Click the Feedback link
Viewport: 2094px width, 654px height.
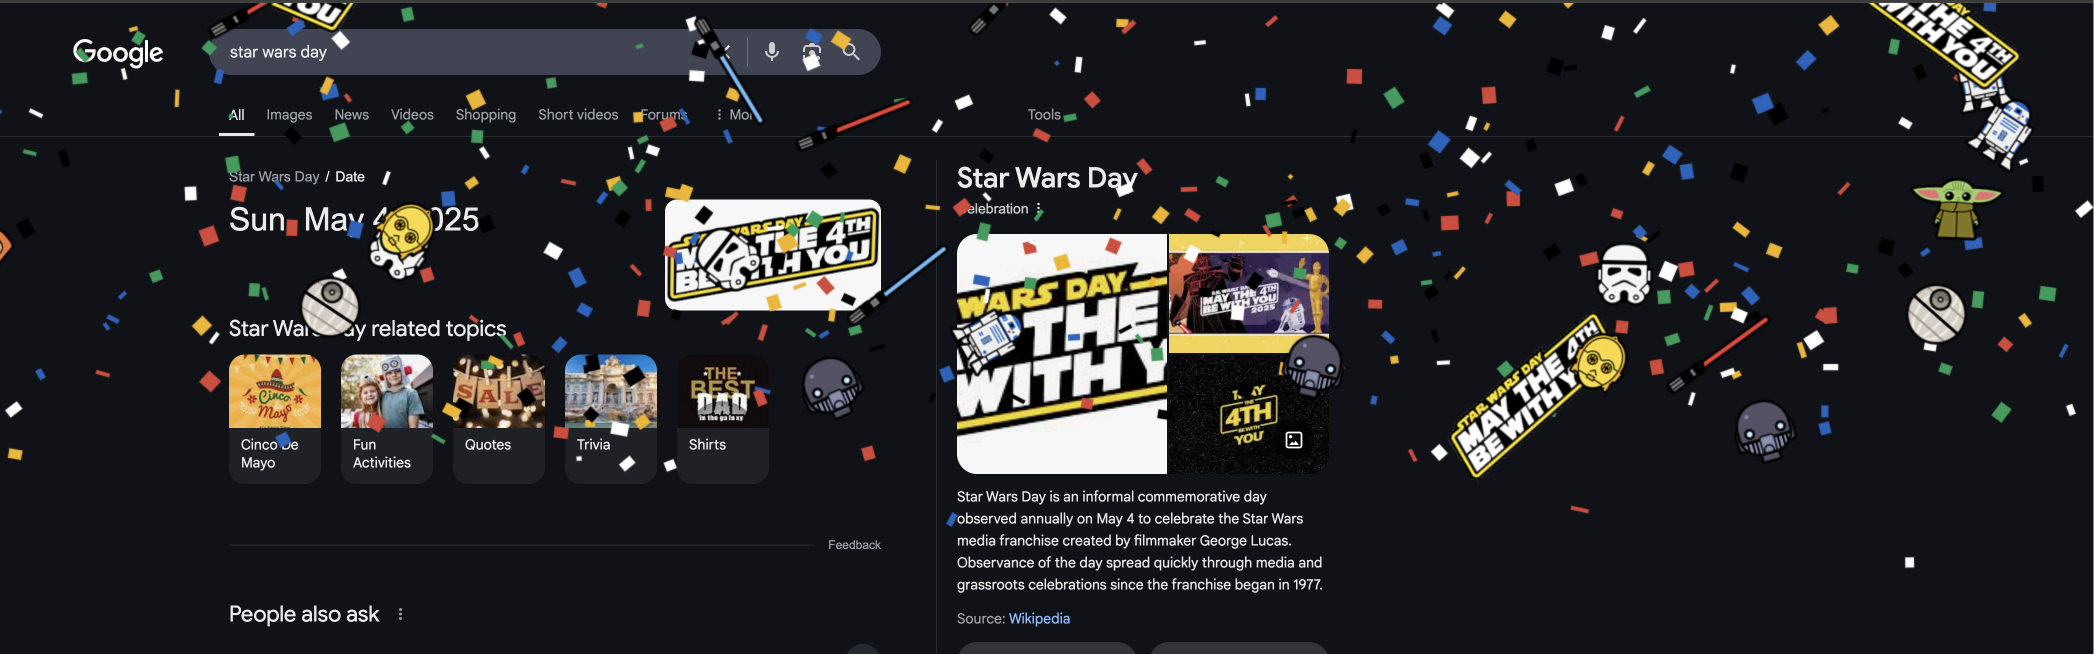point(854,545)
